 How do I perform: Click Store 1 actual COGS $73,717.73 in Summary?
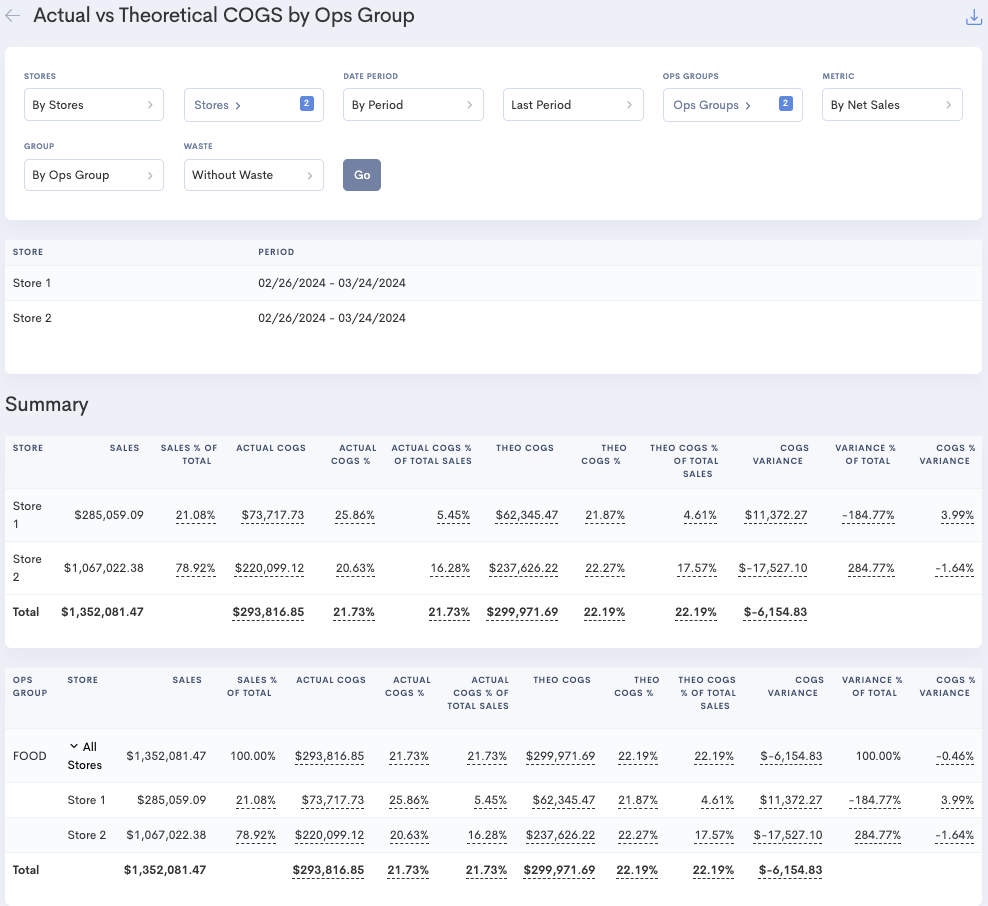[273, 515]
